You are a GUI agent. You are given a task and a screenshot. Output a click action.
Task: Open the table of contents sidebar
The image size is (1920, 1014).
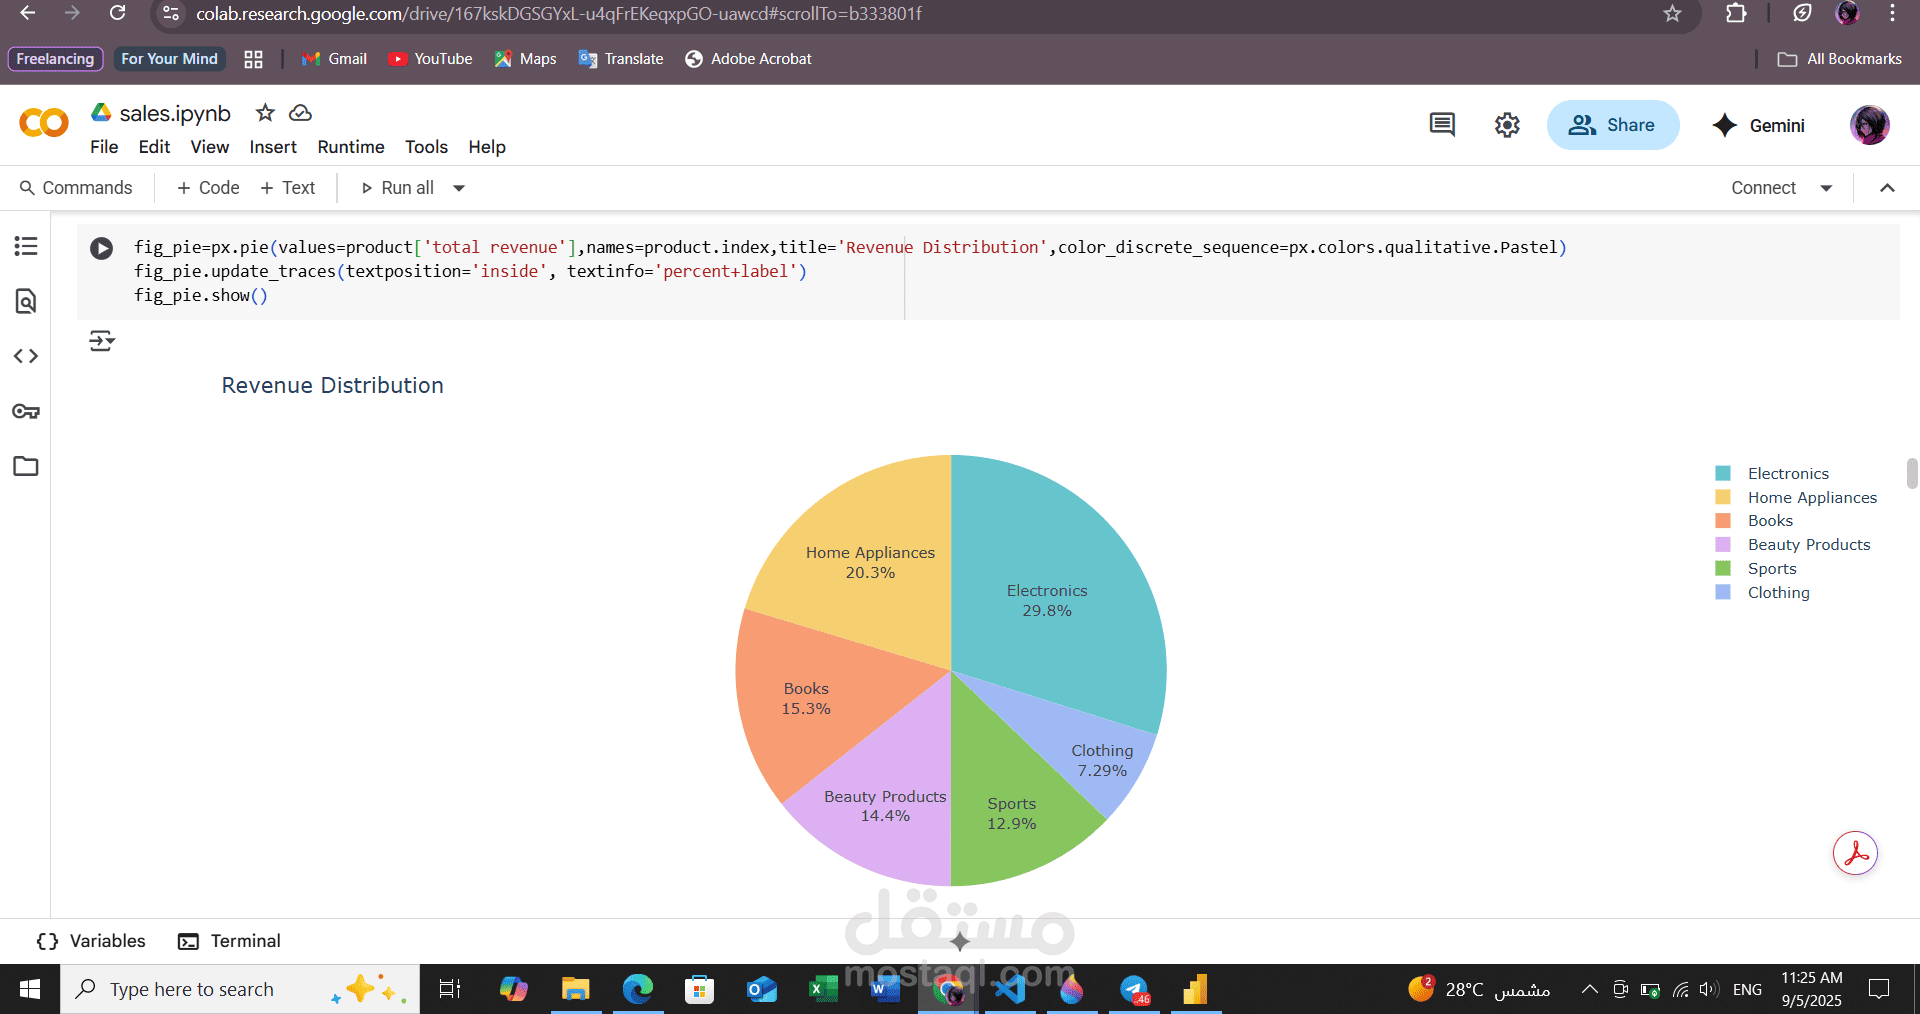point(26,246)
